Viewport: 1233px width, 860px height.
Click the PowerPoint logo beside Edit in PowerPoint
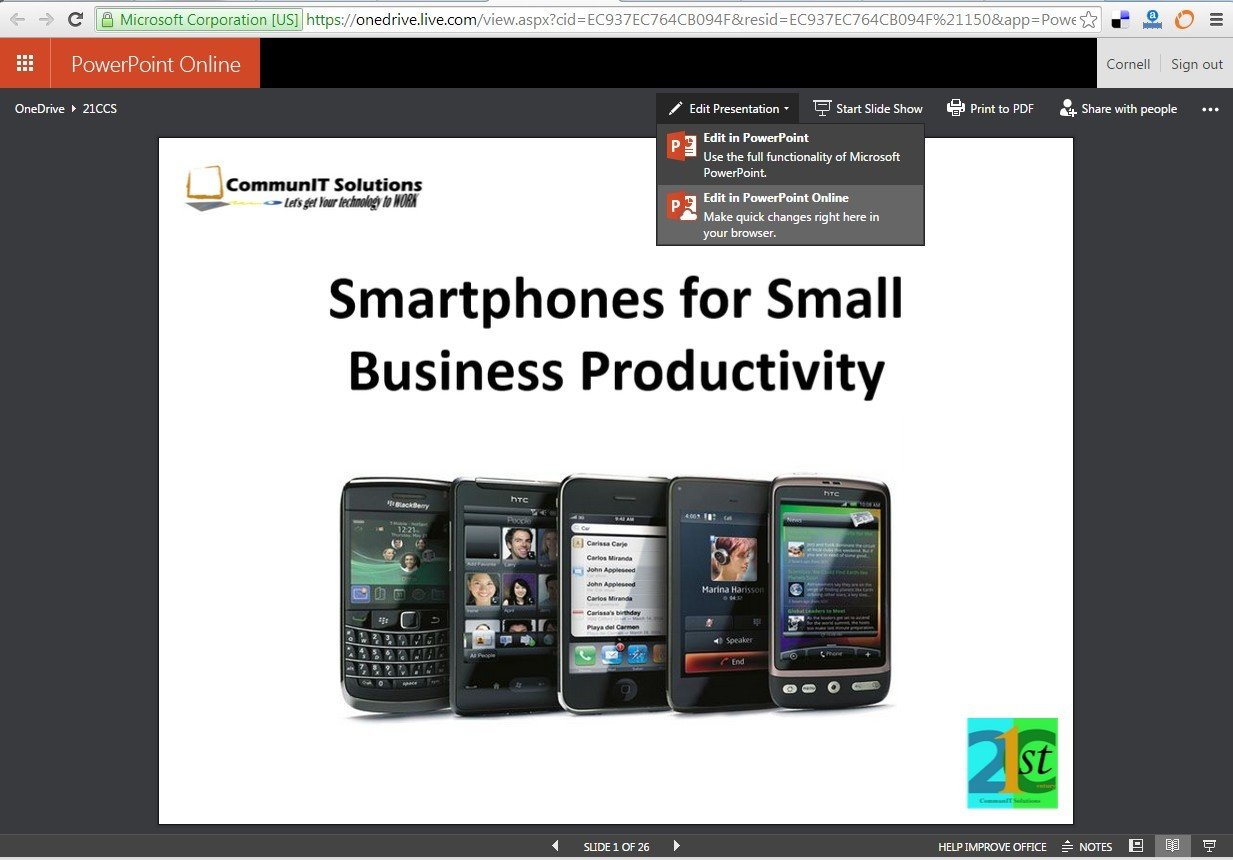[682, 147]
